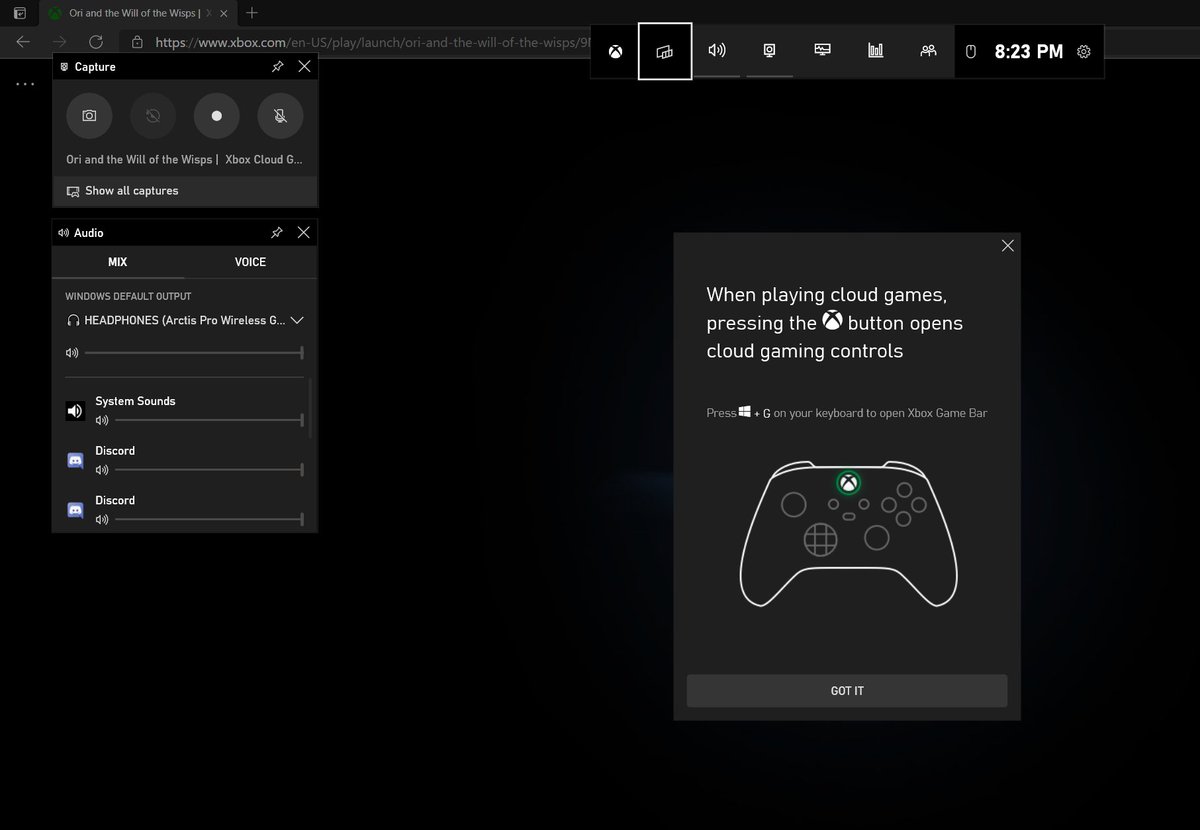Click the Xbox button on the controller image
Screen dimensions: 1200x830
pyautogui.click(x=848, y=484)
